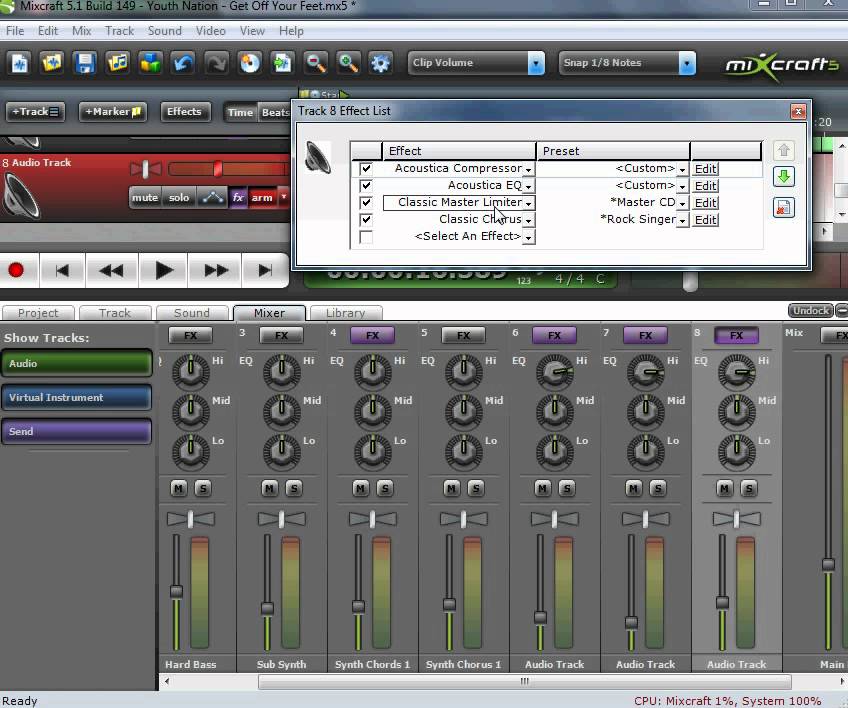The width and height of the screenshot is (848, 708).
Task: Expand the Classic Master Limiter dropdown arrow
Action: pos(529,203)
